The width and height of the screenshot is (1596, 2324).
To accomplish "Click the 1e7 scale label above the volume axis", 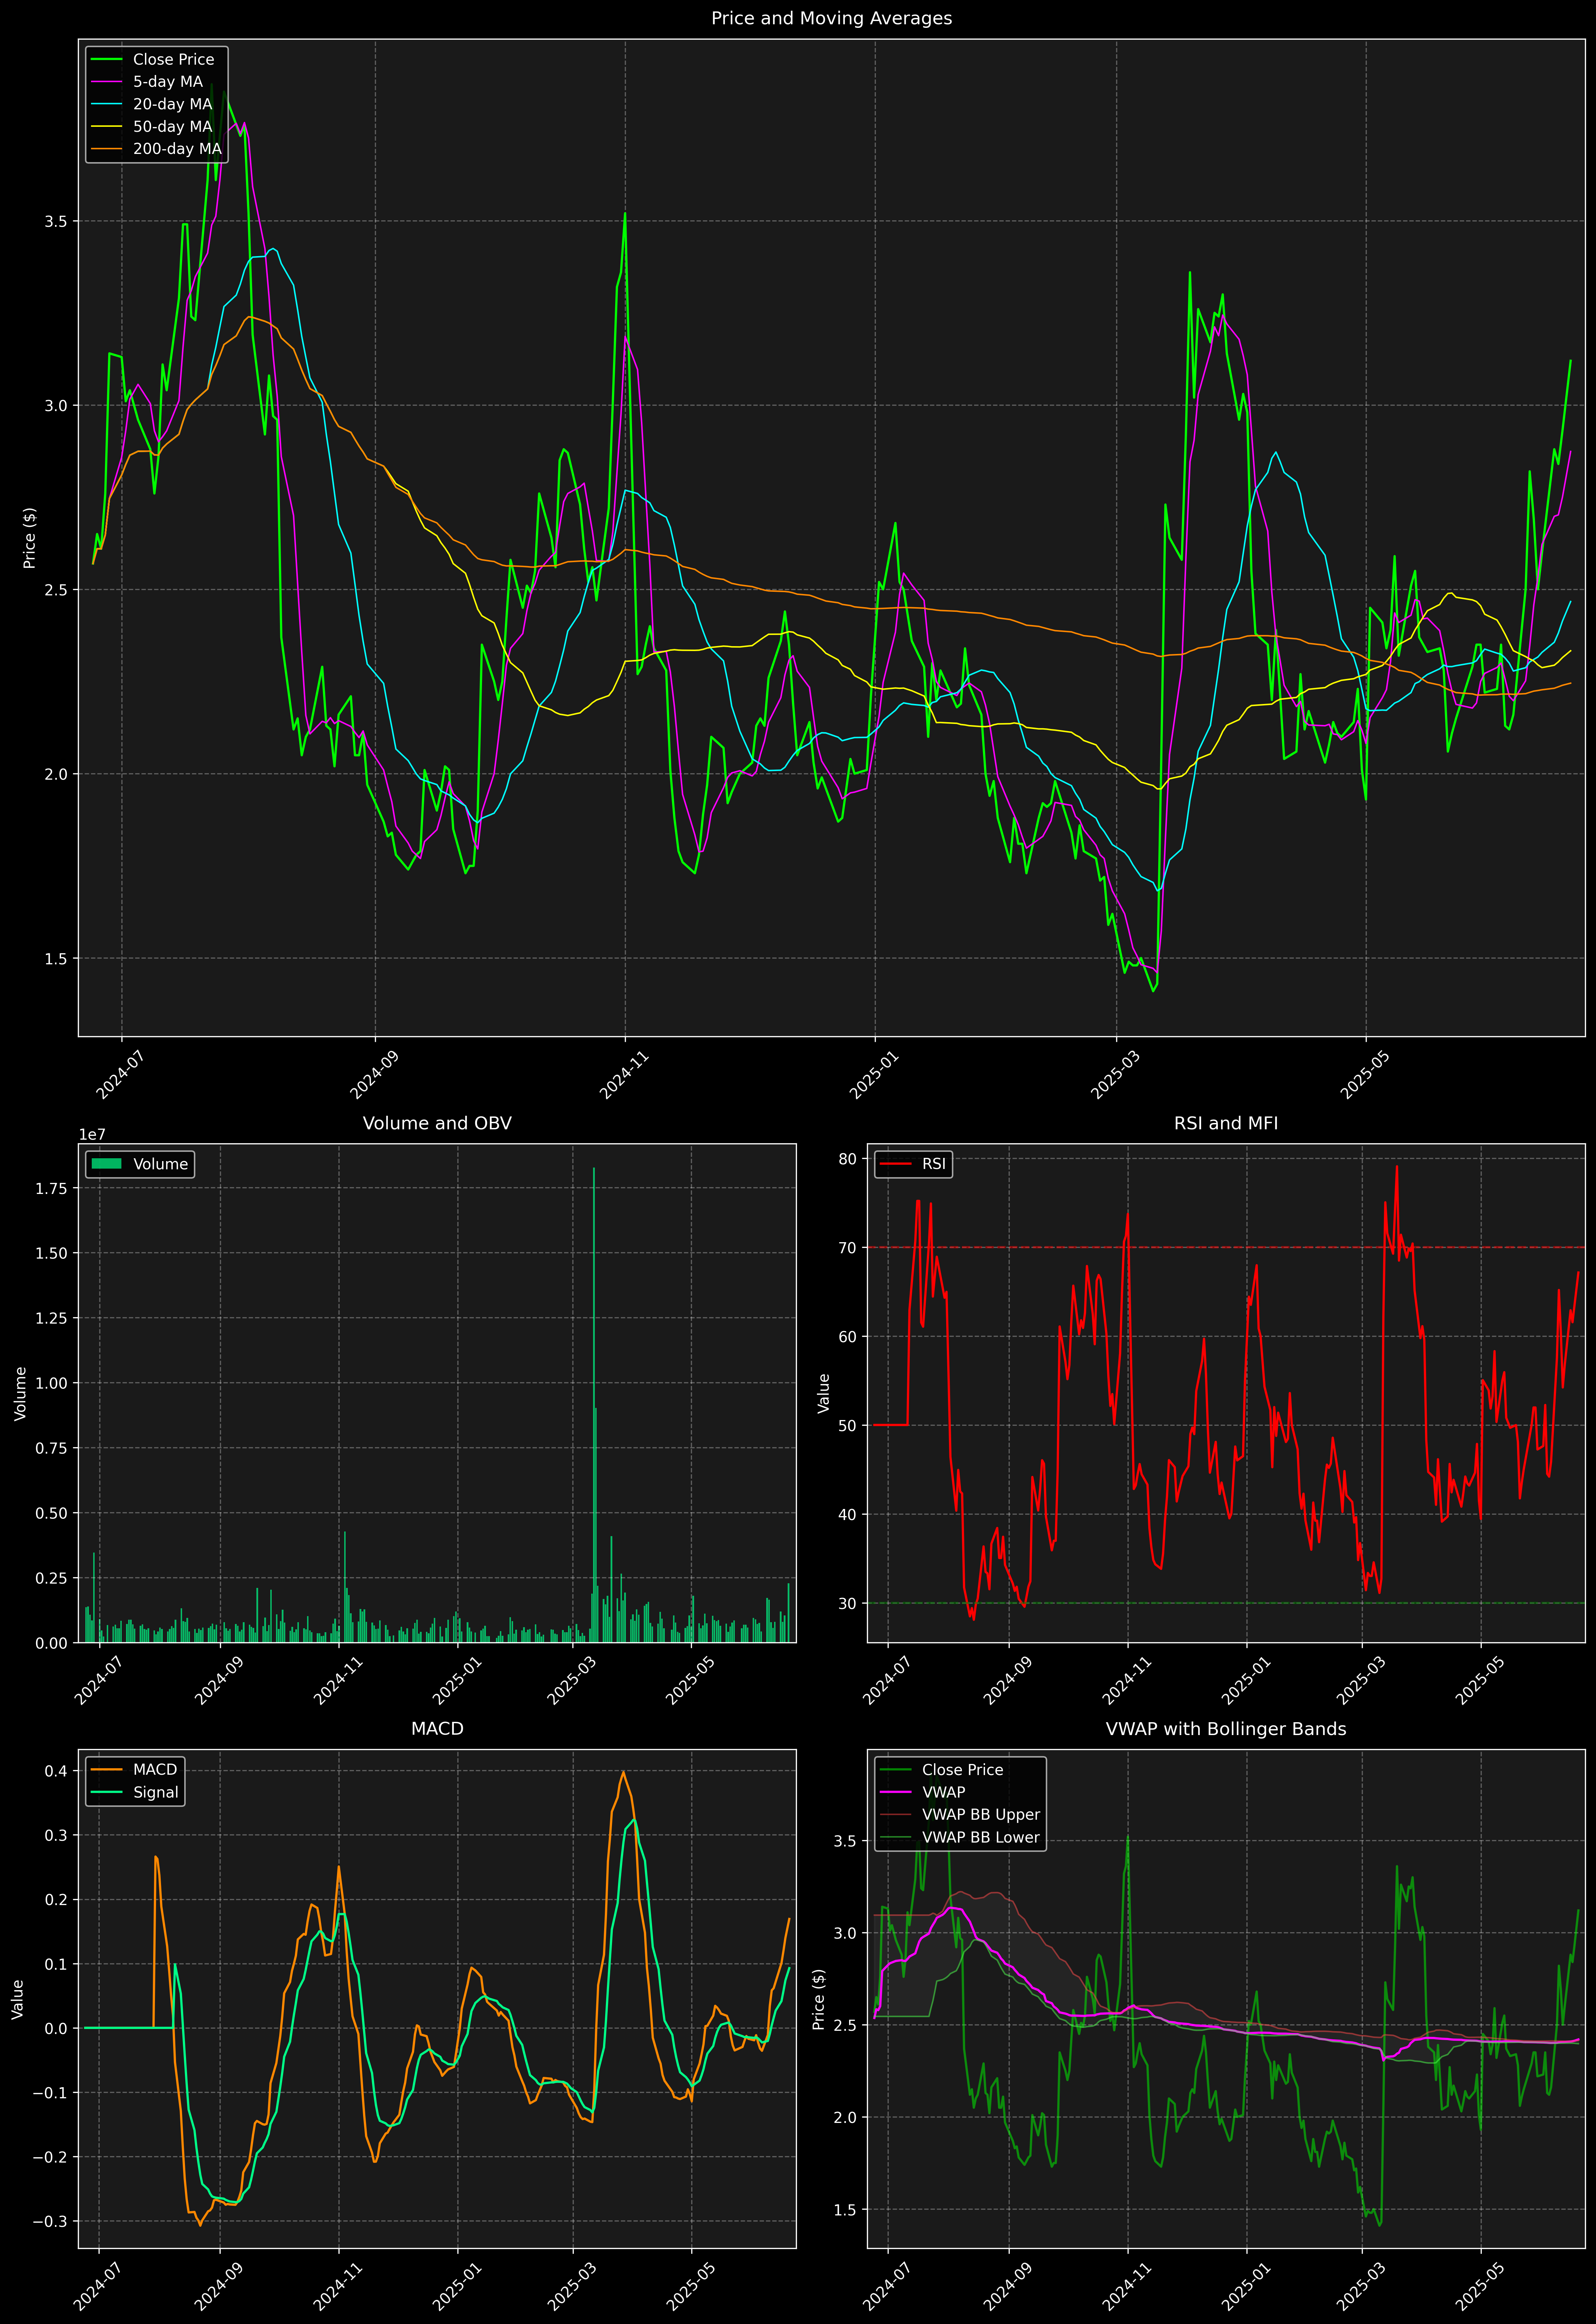I will point(92,1135).
